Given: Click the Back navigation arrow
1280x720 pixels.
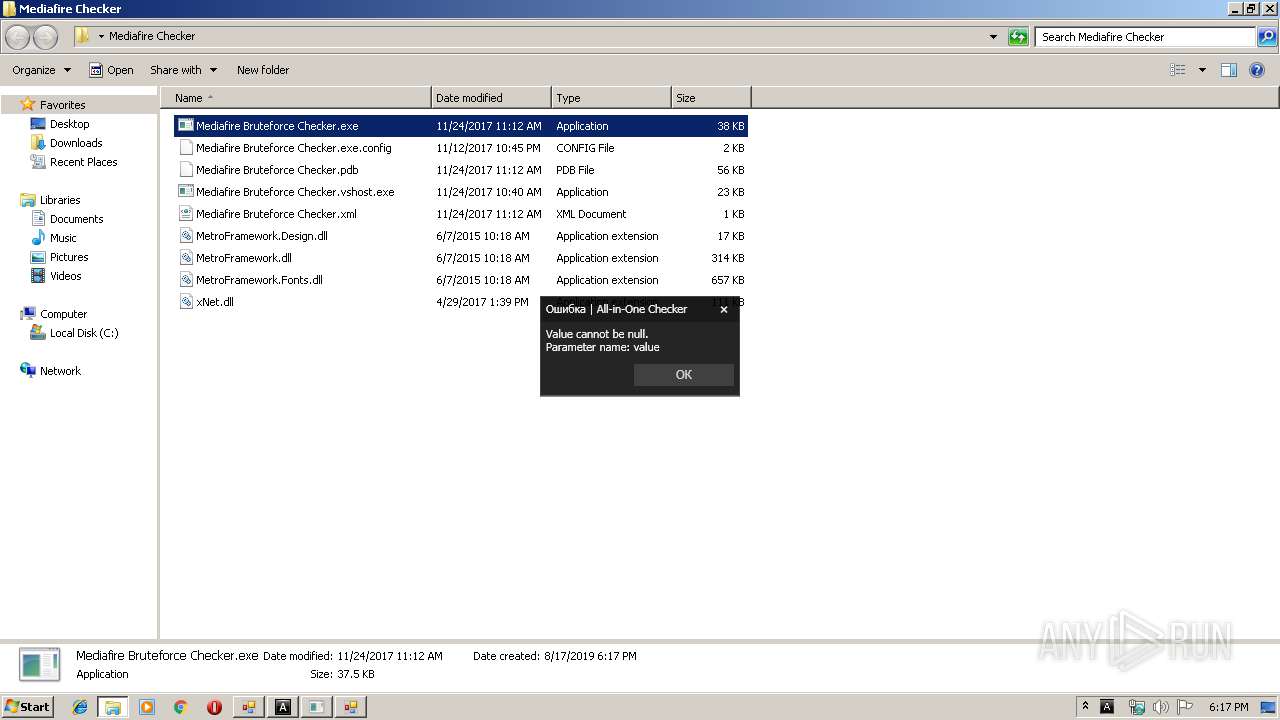Looking at the screenshot, I should [x=17, y=37].
